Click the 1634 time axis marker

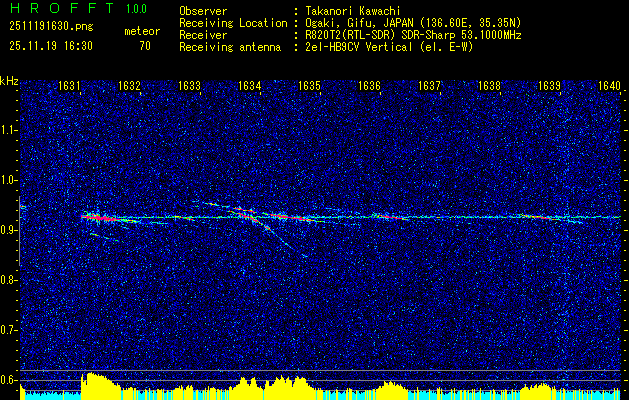[250, 85]
